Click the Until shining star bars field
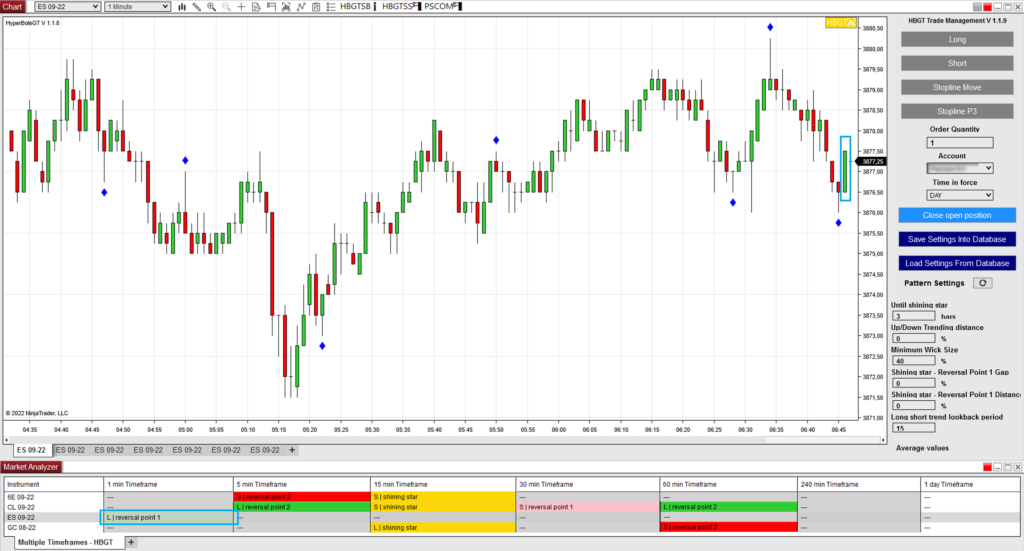The width and height of the screenshot is (1024, 551). [x=914, y=316]
